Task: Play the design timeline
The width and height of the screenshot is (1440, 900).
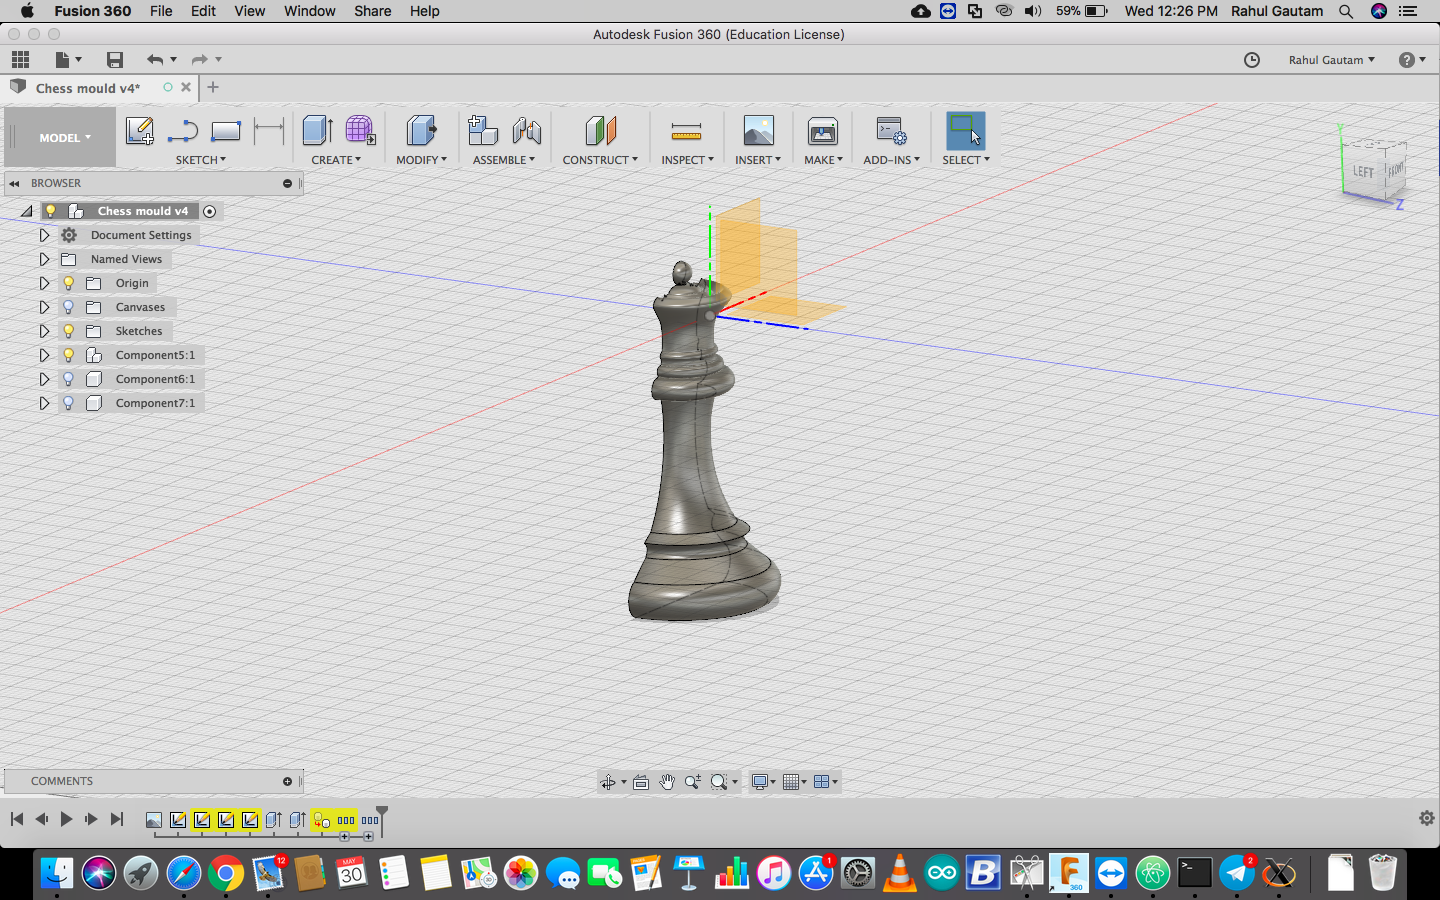Action: (x=66, y=819)
